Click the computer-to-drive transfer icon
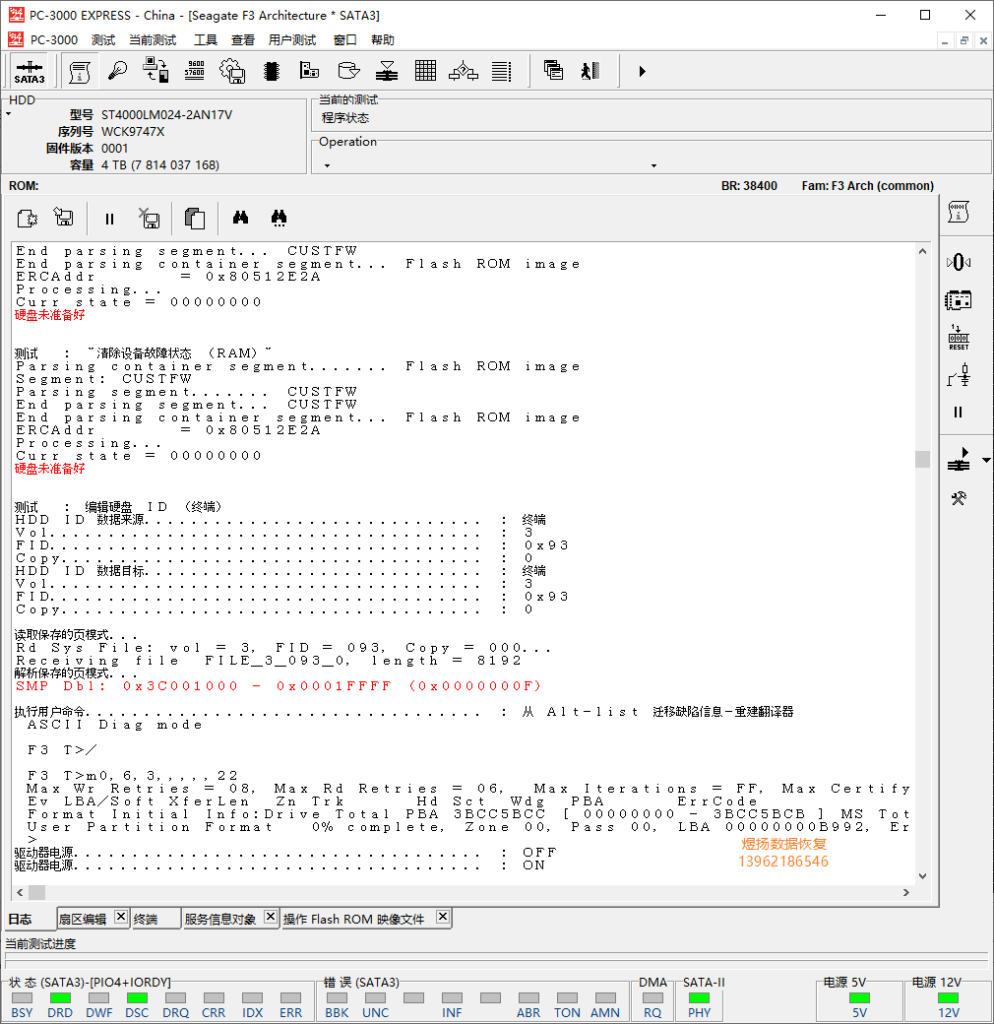This screenshot has height=1024, width=994. 156,71
